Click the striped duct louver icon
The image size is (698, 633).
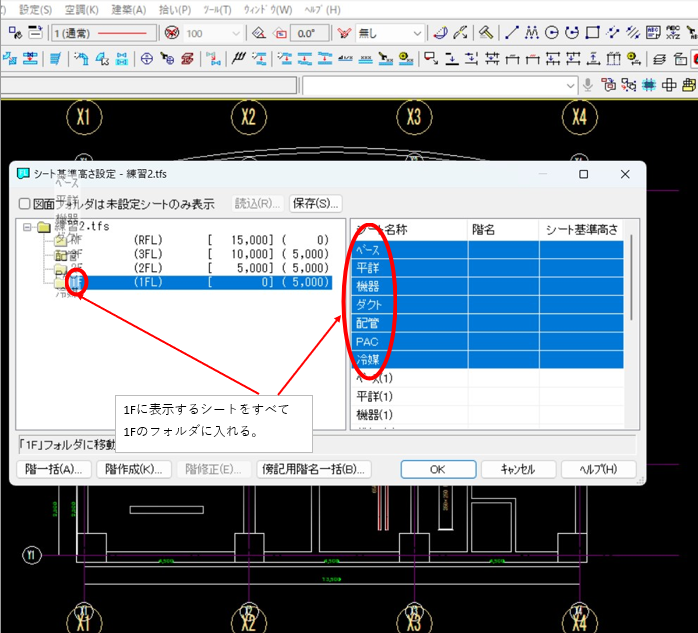[x=55, y=59]
